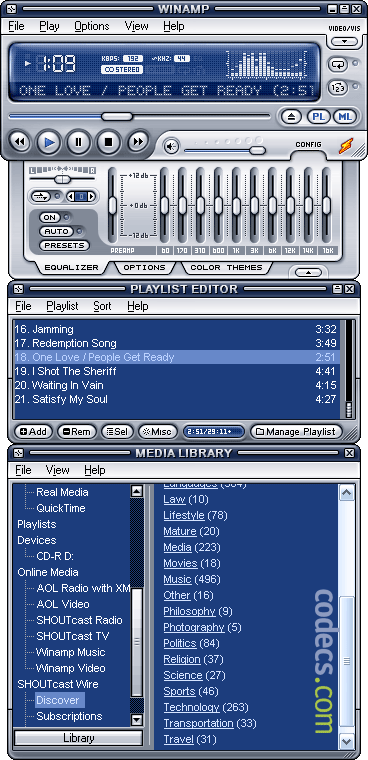The width and height of the screenshot is (368, 760).
Task: Open the Manage Playlist dropdown
Action: point(296,431)
